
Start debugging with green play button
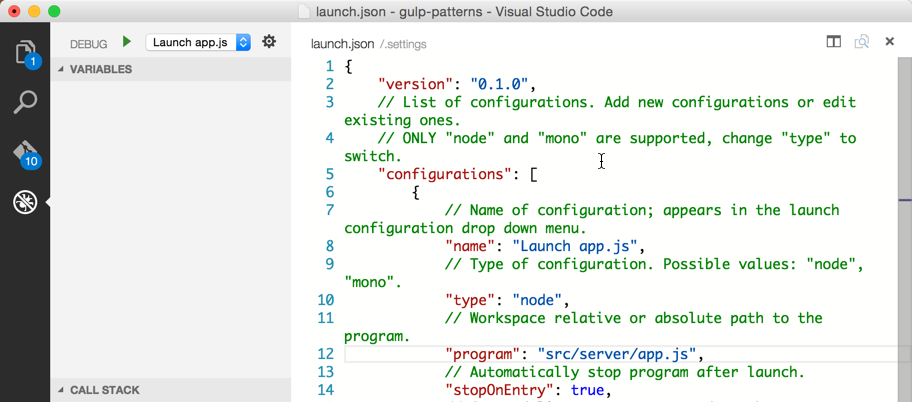point(127,42)
